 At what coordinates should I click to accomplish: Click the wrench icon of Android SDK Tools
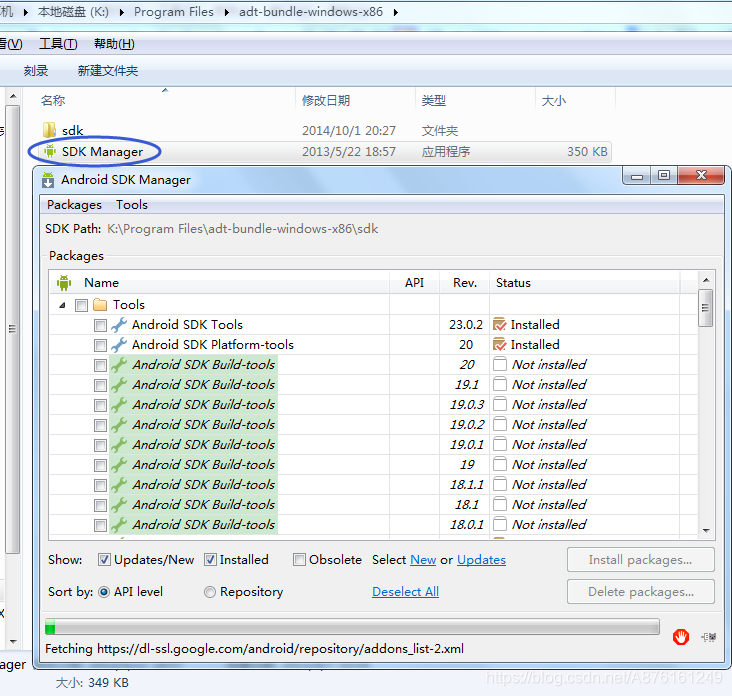tap(119, 324)
